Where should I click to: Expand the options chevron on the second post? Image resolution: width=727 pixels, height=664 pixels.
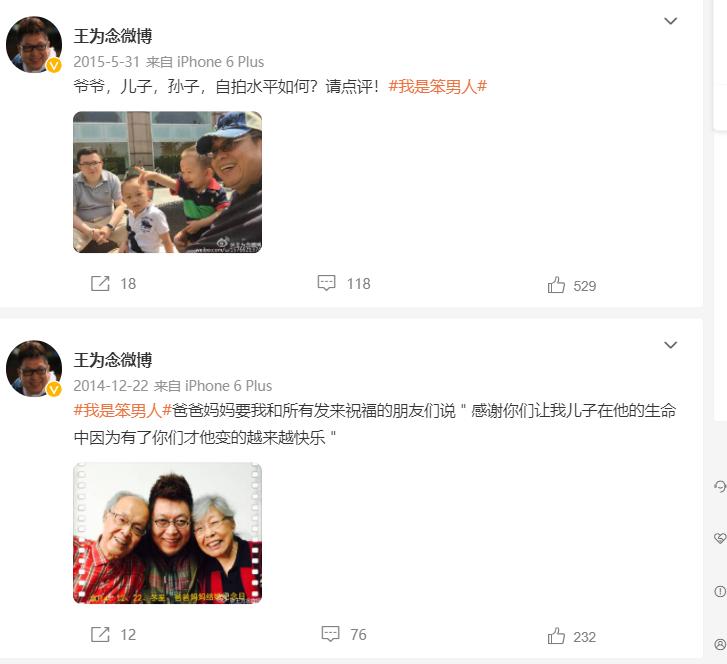click(x=670, y=345)
